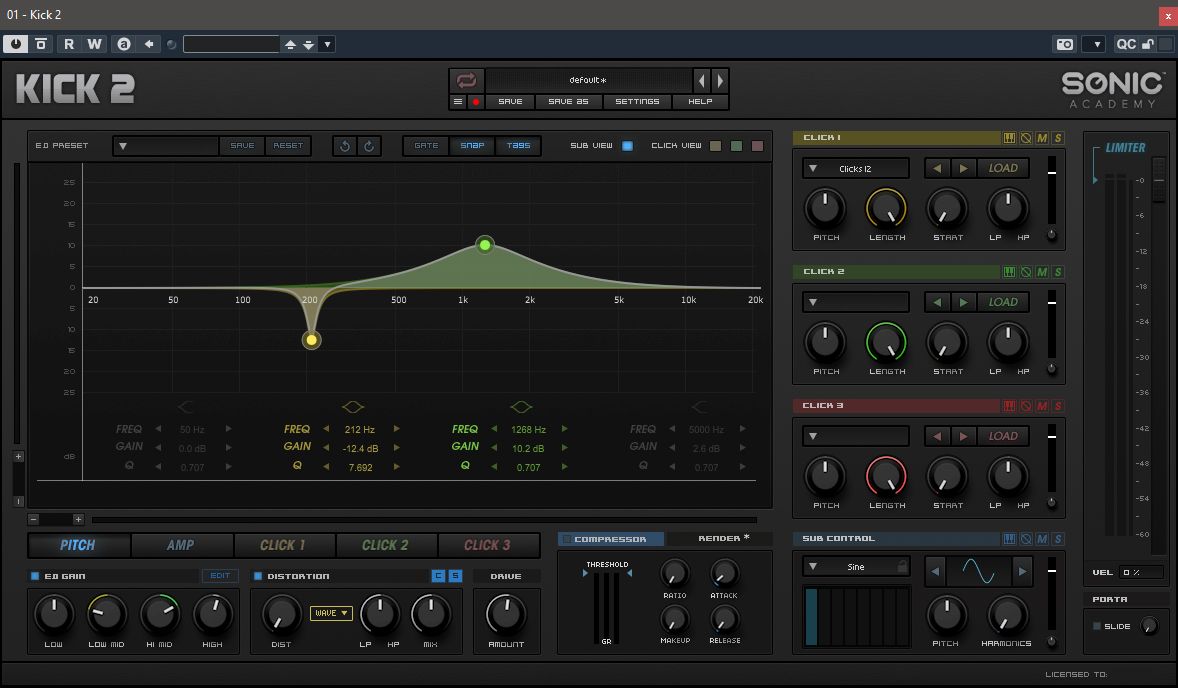This screenshot has width=1178, height=688.
Task: Switch to the Click 2 tab
Action: [385, 545]
